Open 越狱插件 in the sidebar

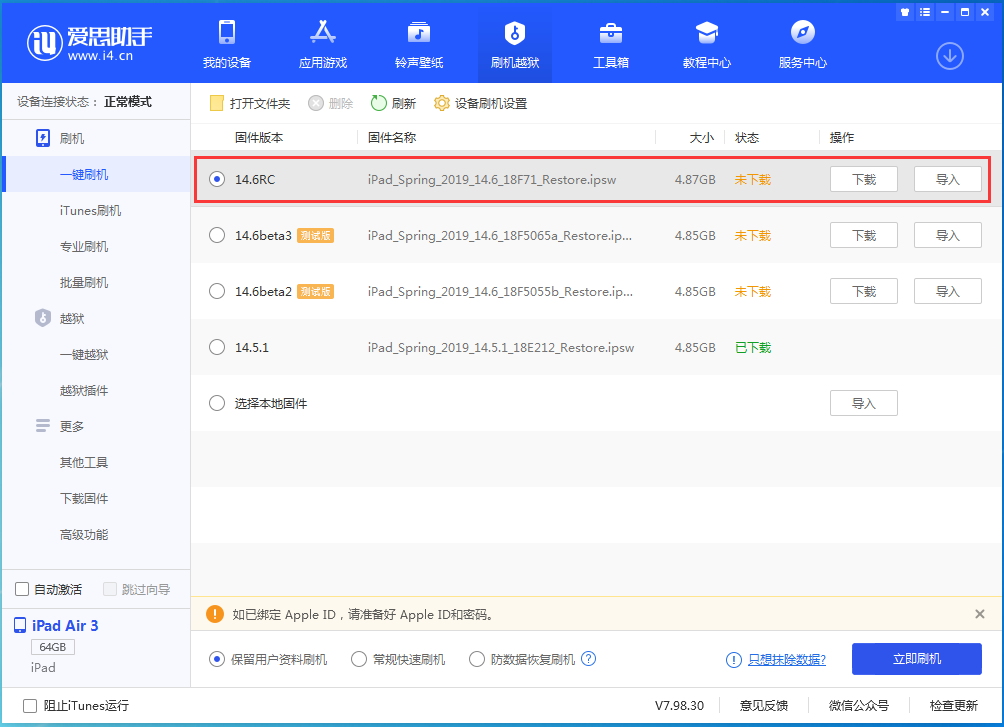(84, 390)
